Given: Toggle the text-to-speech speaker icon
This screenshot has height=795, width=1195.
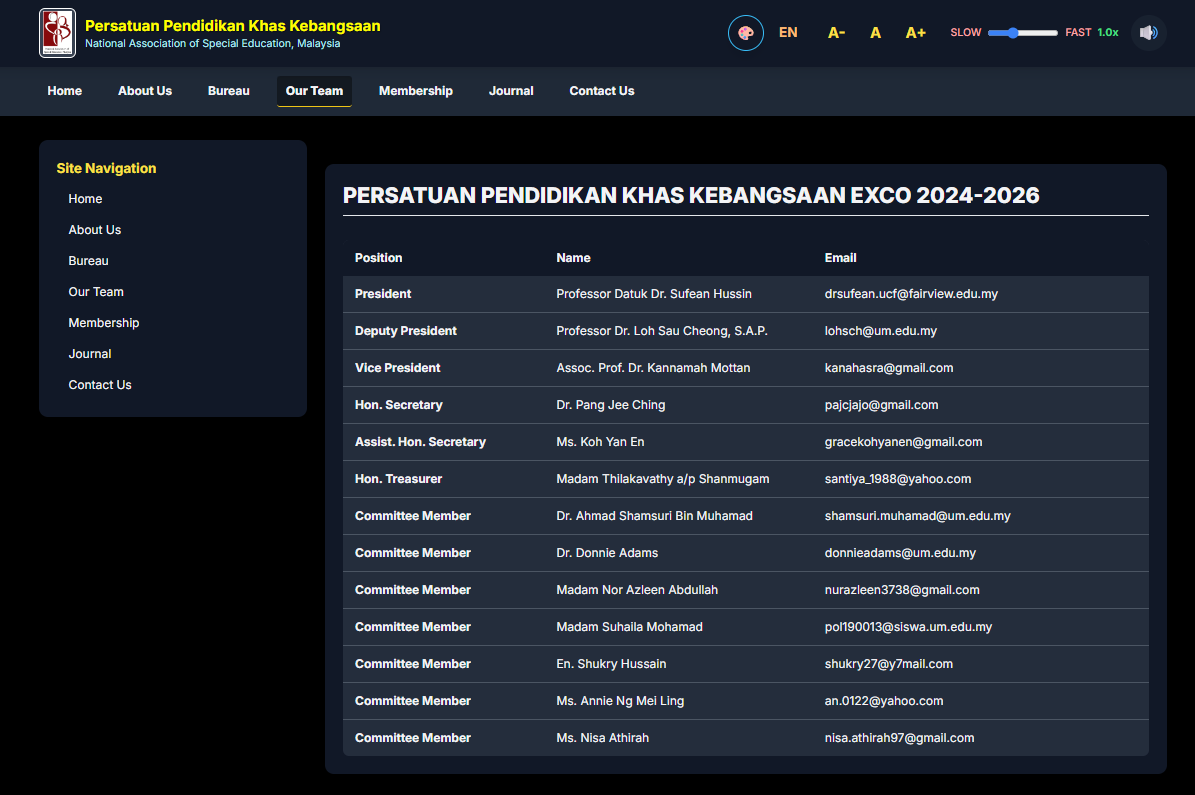Looking at the screenshot, I should click(1148, 33).
